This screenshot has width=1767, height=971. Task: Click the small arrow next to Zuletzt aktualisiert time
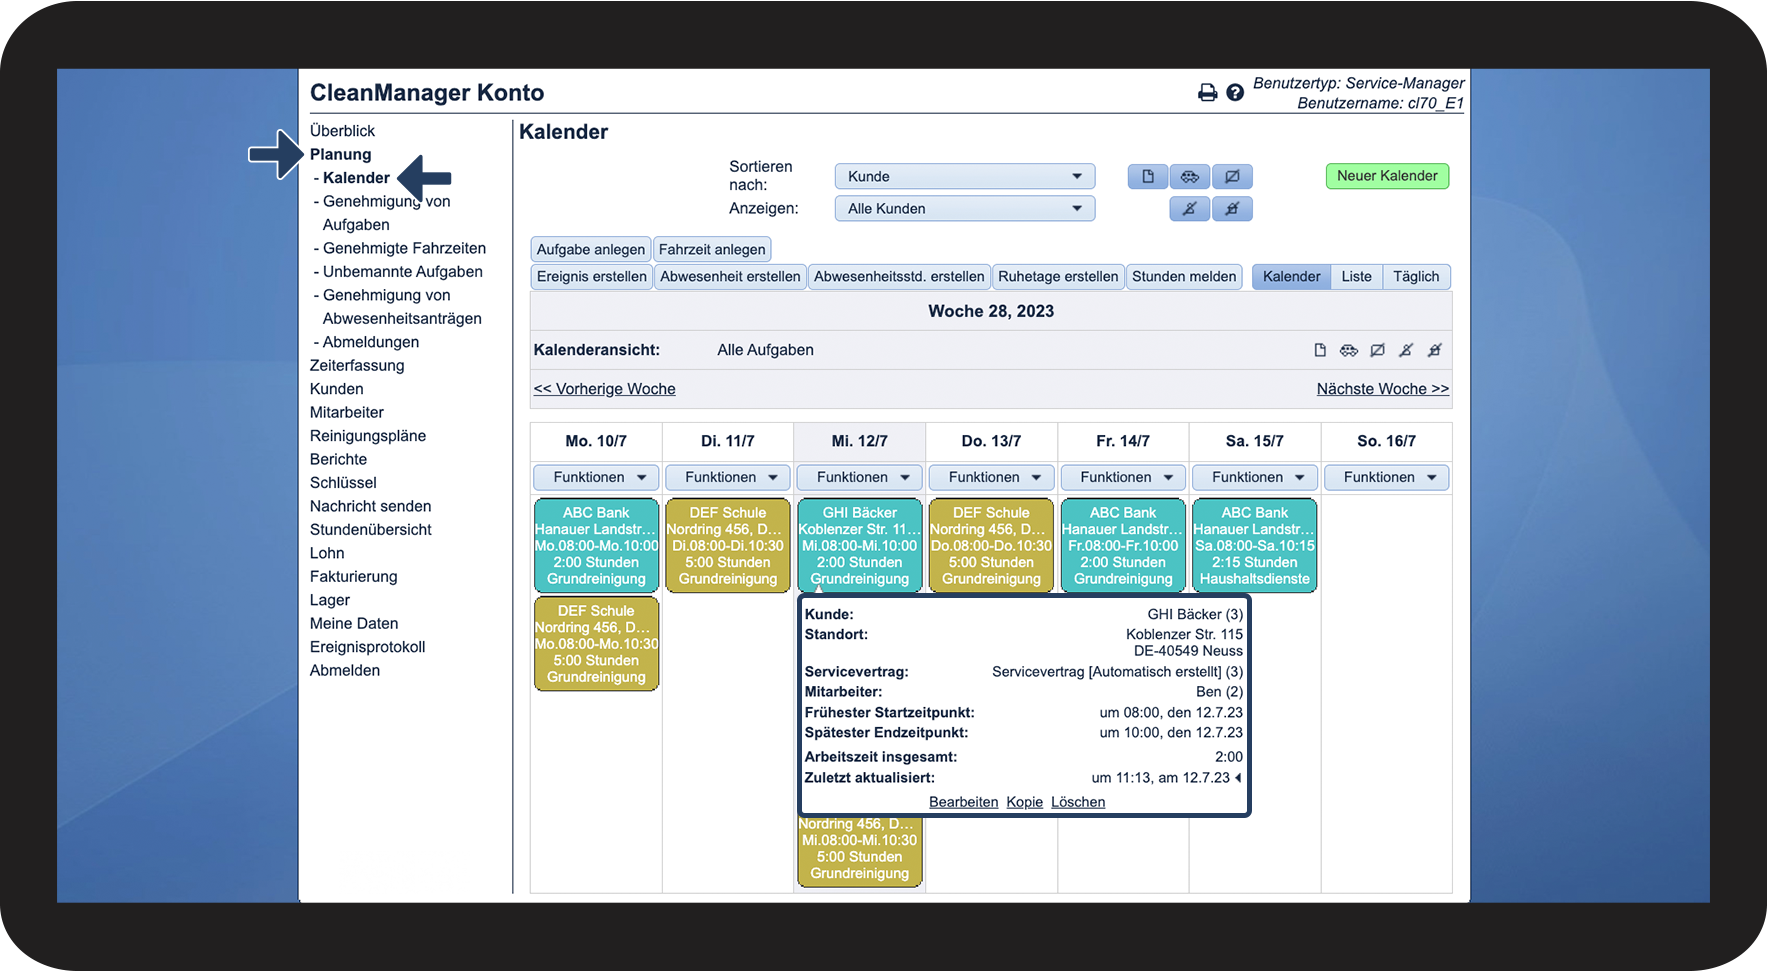click(1238, 778)
